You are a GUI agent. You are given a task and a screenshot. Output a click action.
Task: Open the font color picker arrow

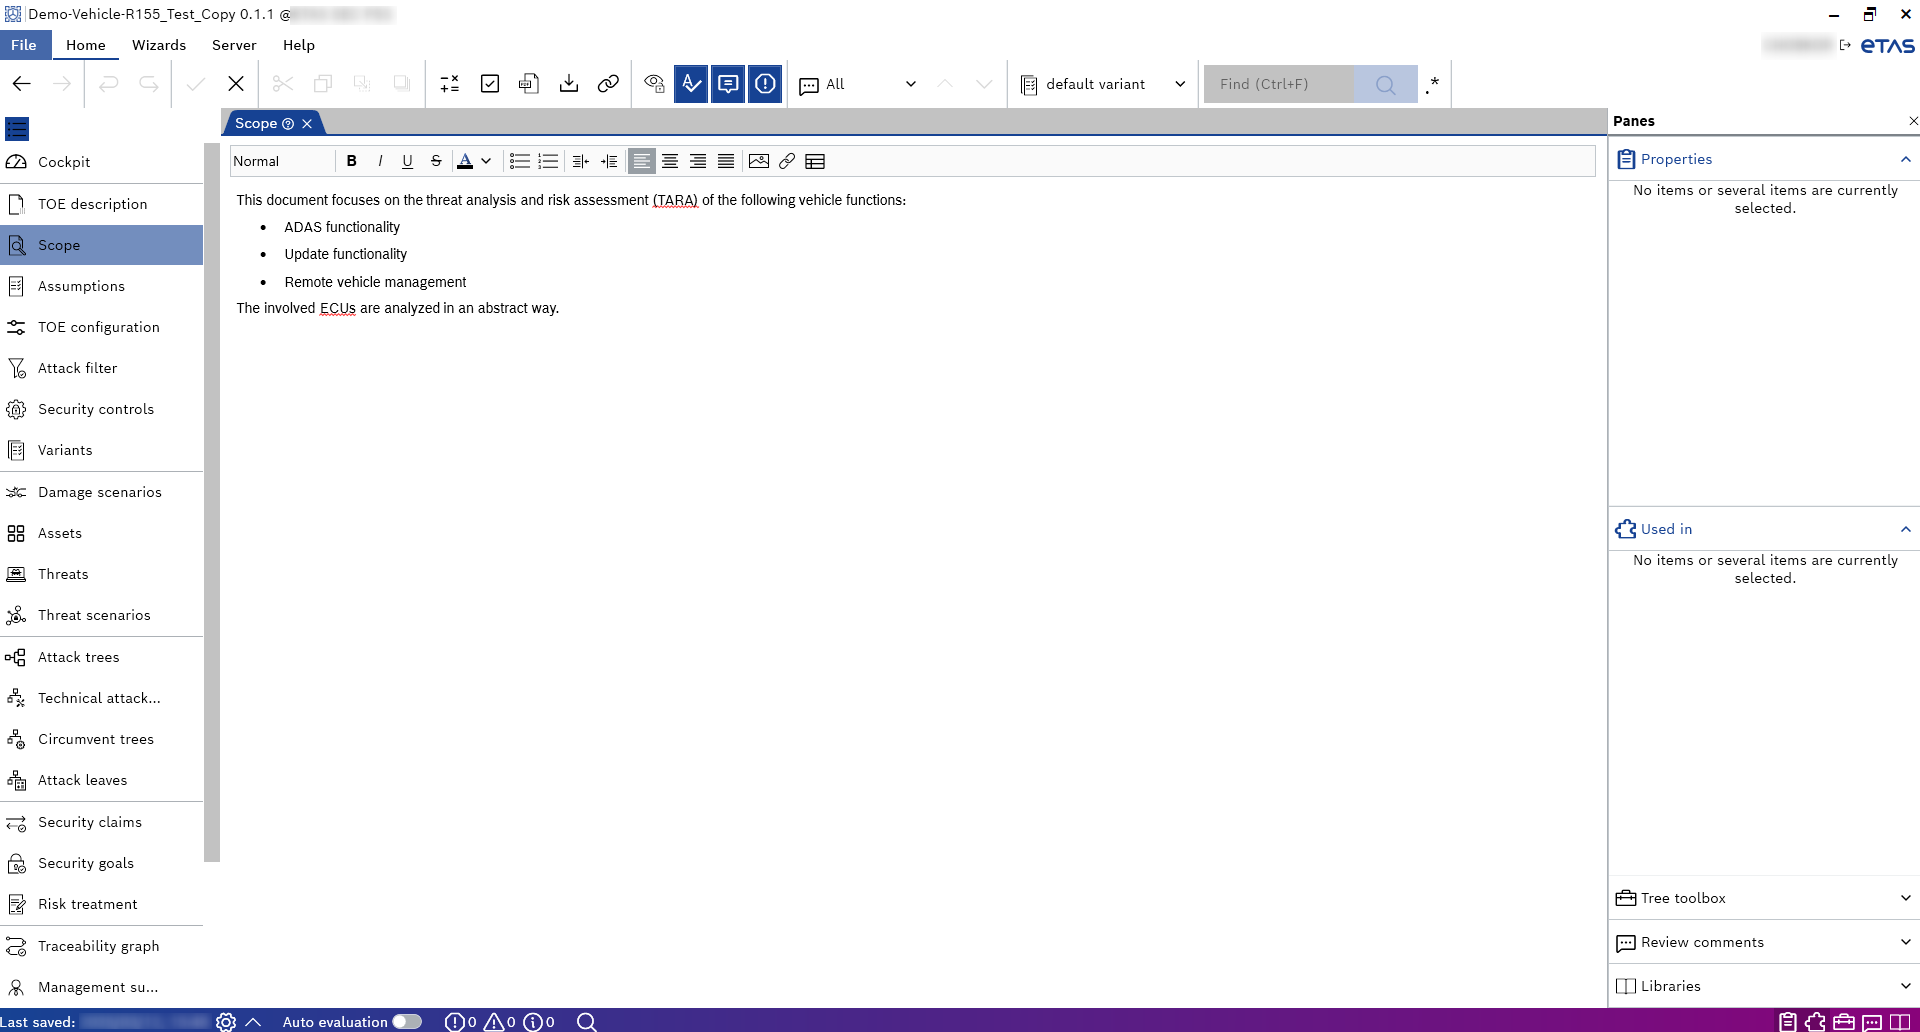click(x=486, y=161)
